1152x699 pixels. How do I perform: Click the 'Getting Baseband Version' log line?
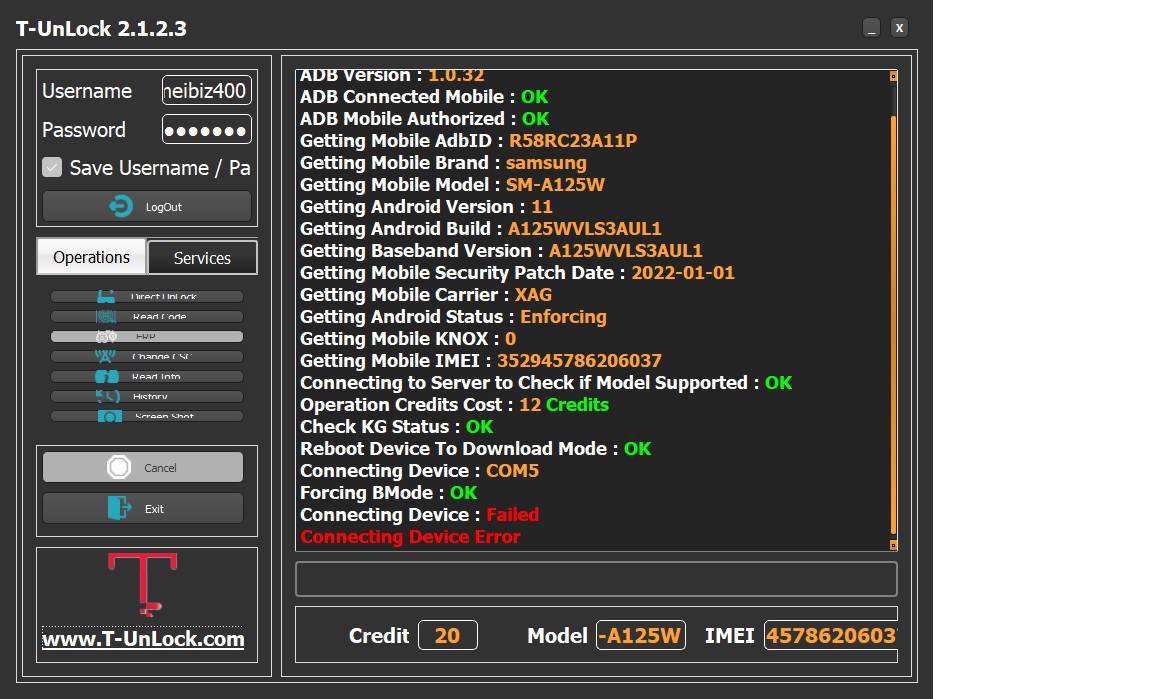pos(501,251)
